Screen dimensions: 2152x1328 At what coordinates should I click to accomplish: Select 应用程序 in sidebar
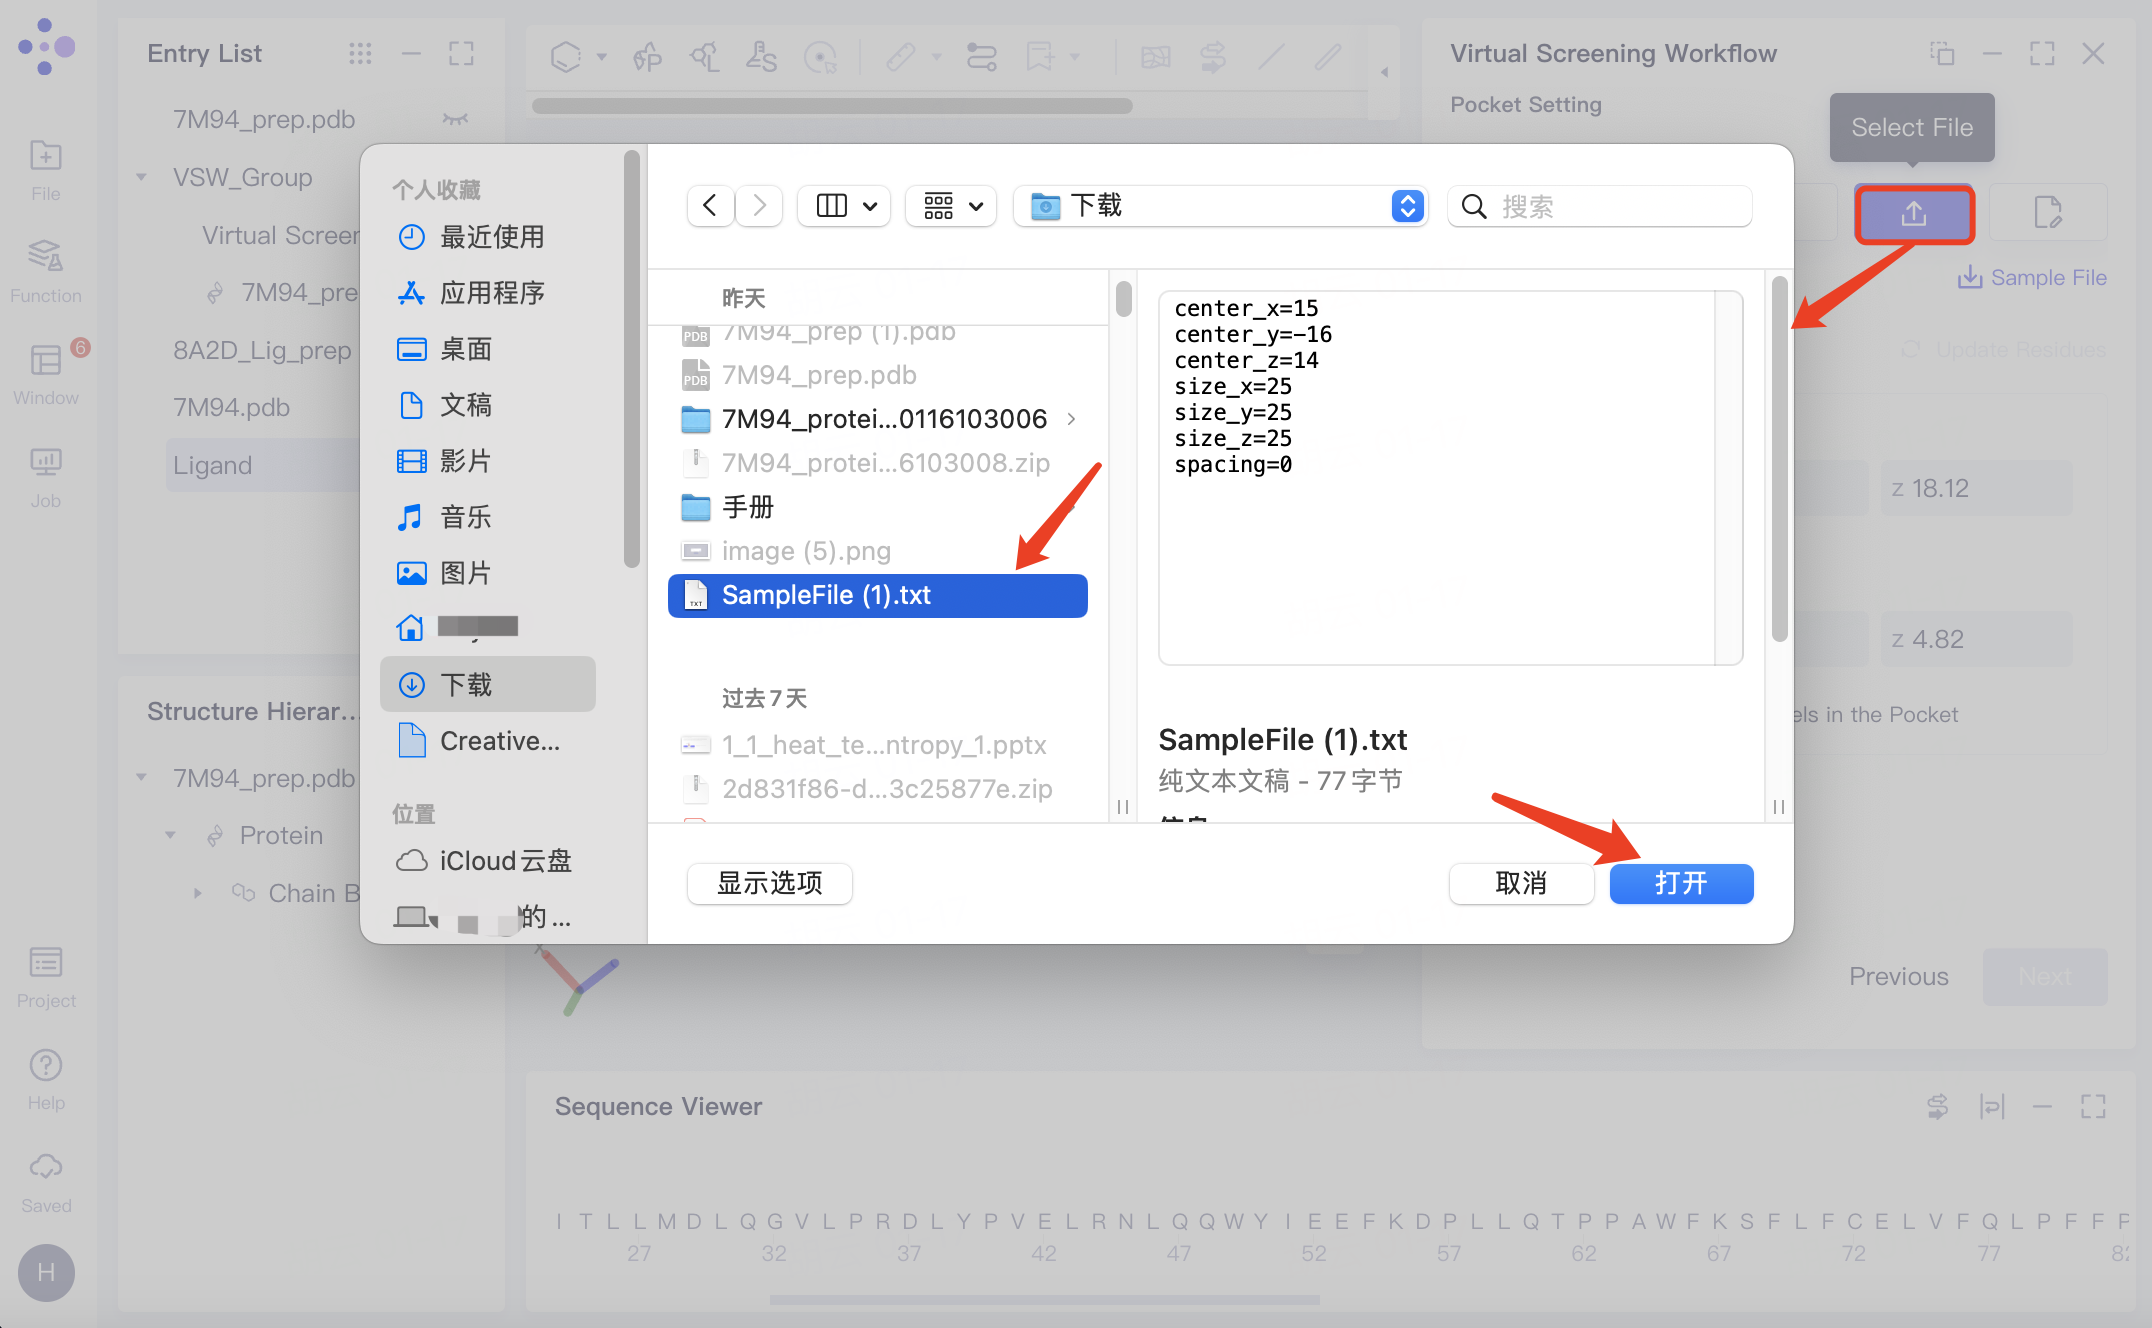coord(490,293)
